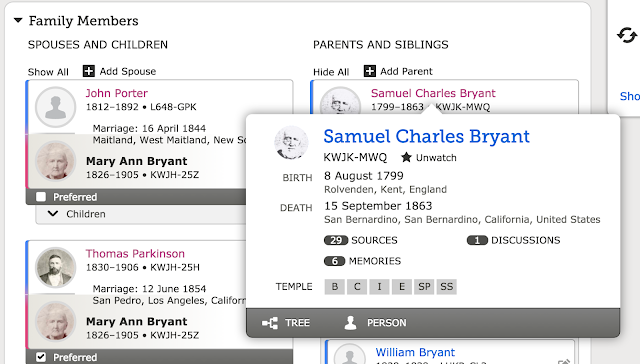The height and width of the screenshot is (364, 640).
Task: Open William Bryant's name link
Action: point(415,352)
